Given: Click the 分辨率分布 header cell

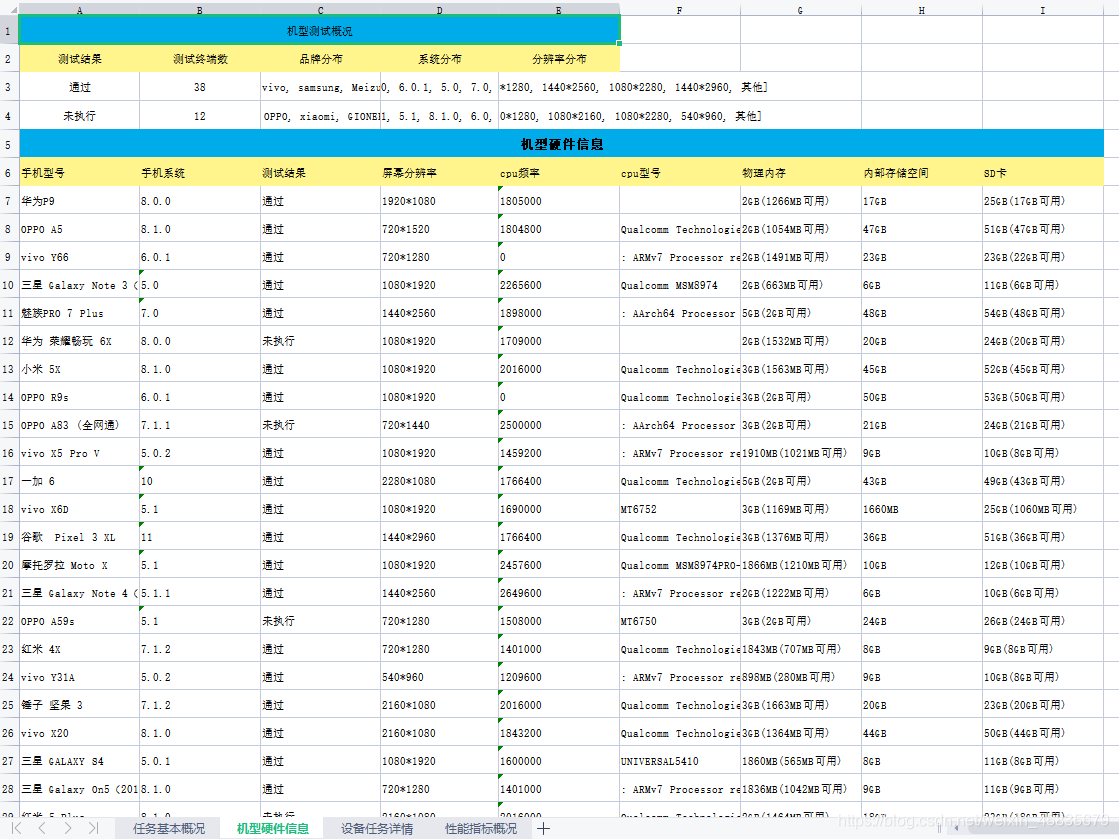Looking at the screenshot, I should pyautogui.click(x=559, y=59).
